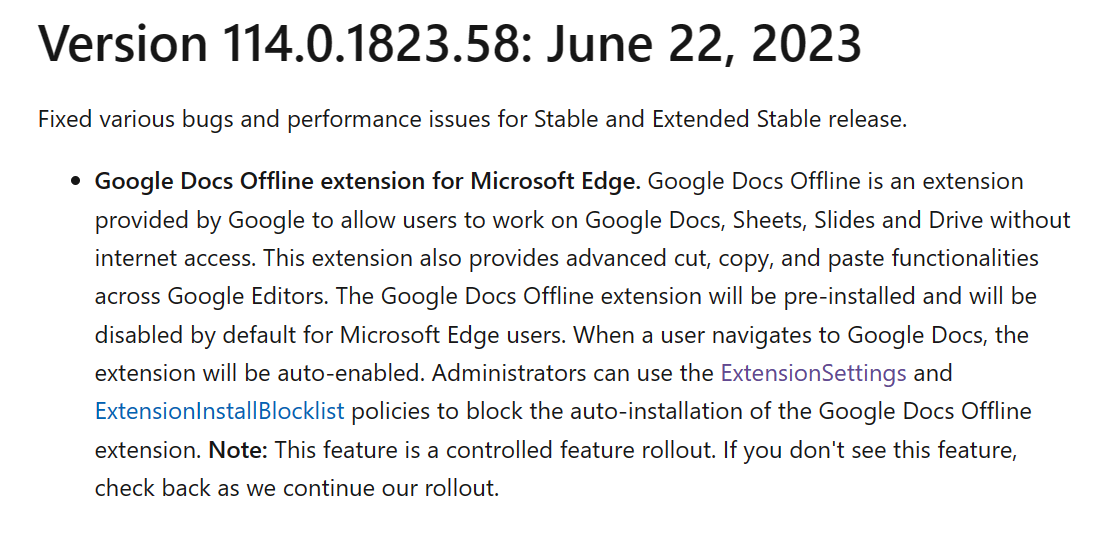Click the ExtensionSettings policy link
This screenshot has height=539, width=1111.
[x=813, y=373]
